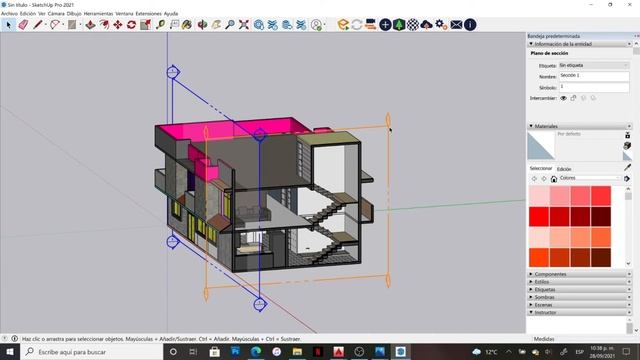
Task: Switch to the Seleccionar materials tab
Action: point(540,169)
